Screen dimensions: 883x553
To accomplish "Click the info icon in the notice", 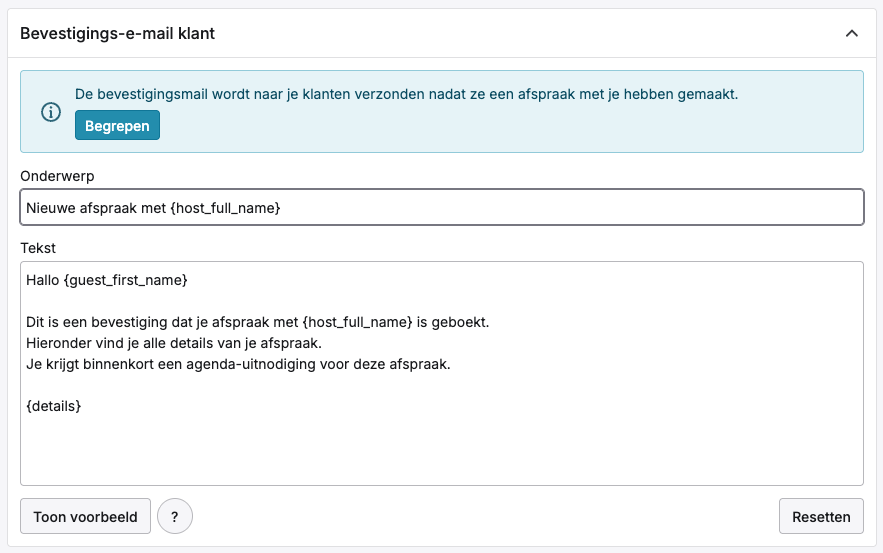I will [x=50, y=112].
